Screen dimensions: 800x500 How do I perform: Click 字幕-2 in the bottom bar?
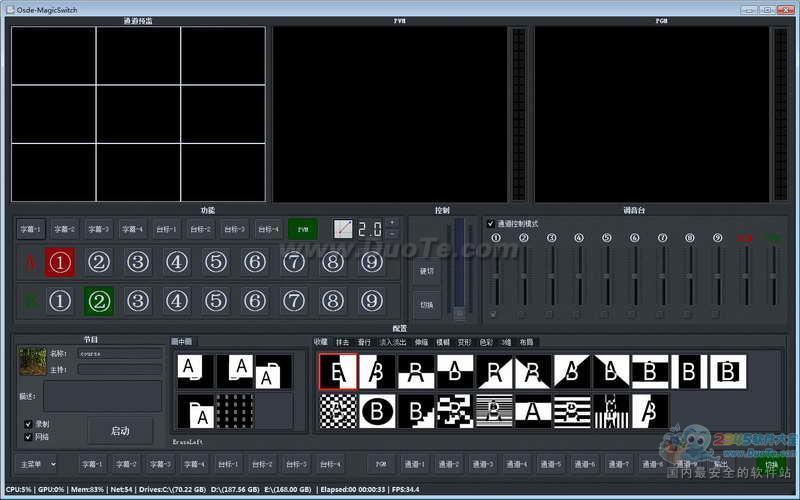tap(126, 464)
